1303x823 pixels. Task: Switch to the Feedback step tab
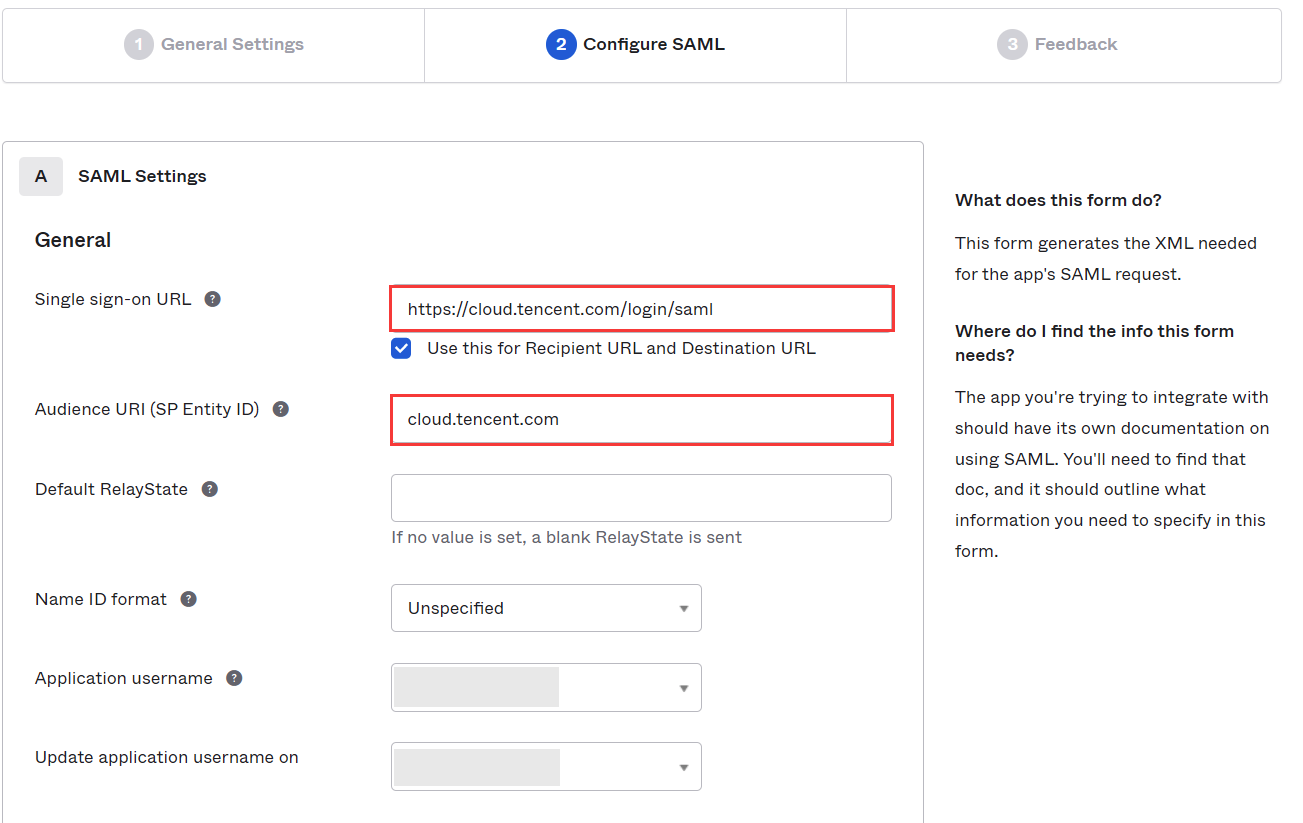1075,45
